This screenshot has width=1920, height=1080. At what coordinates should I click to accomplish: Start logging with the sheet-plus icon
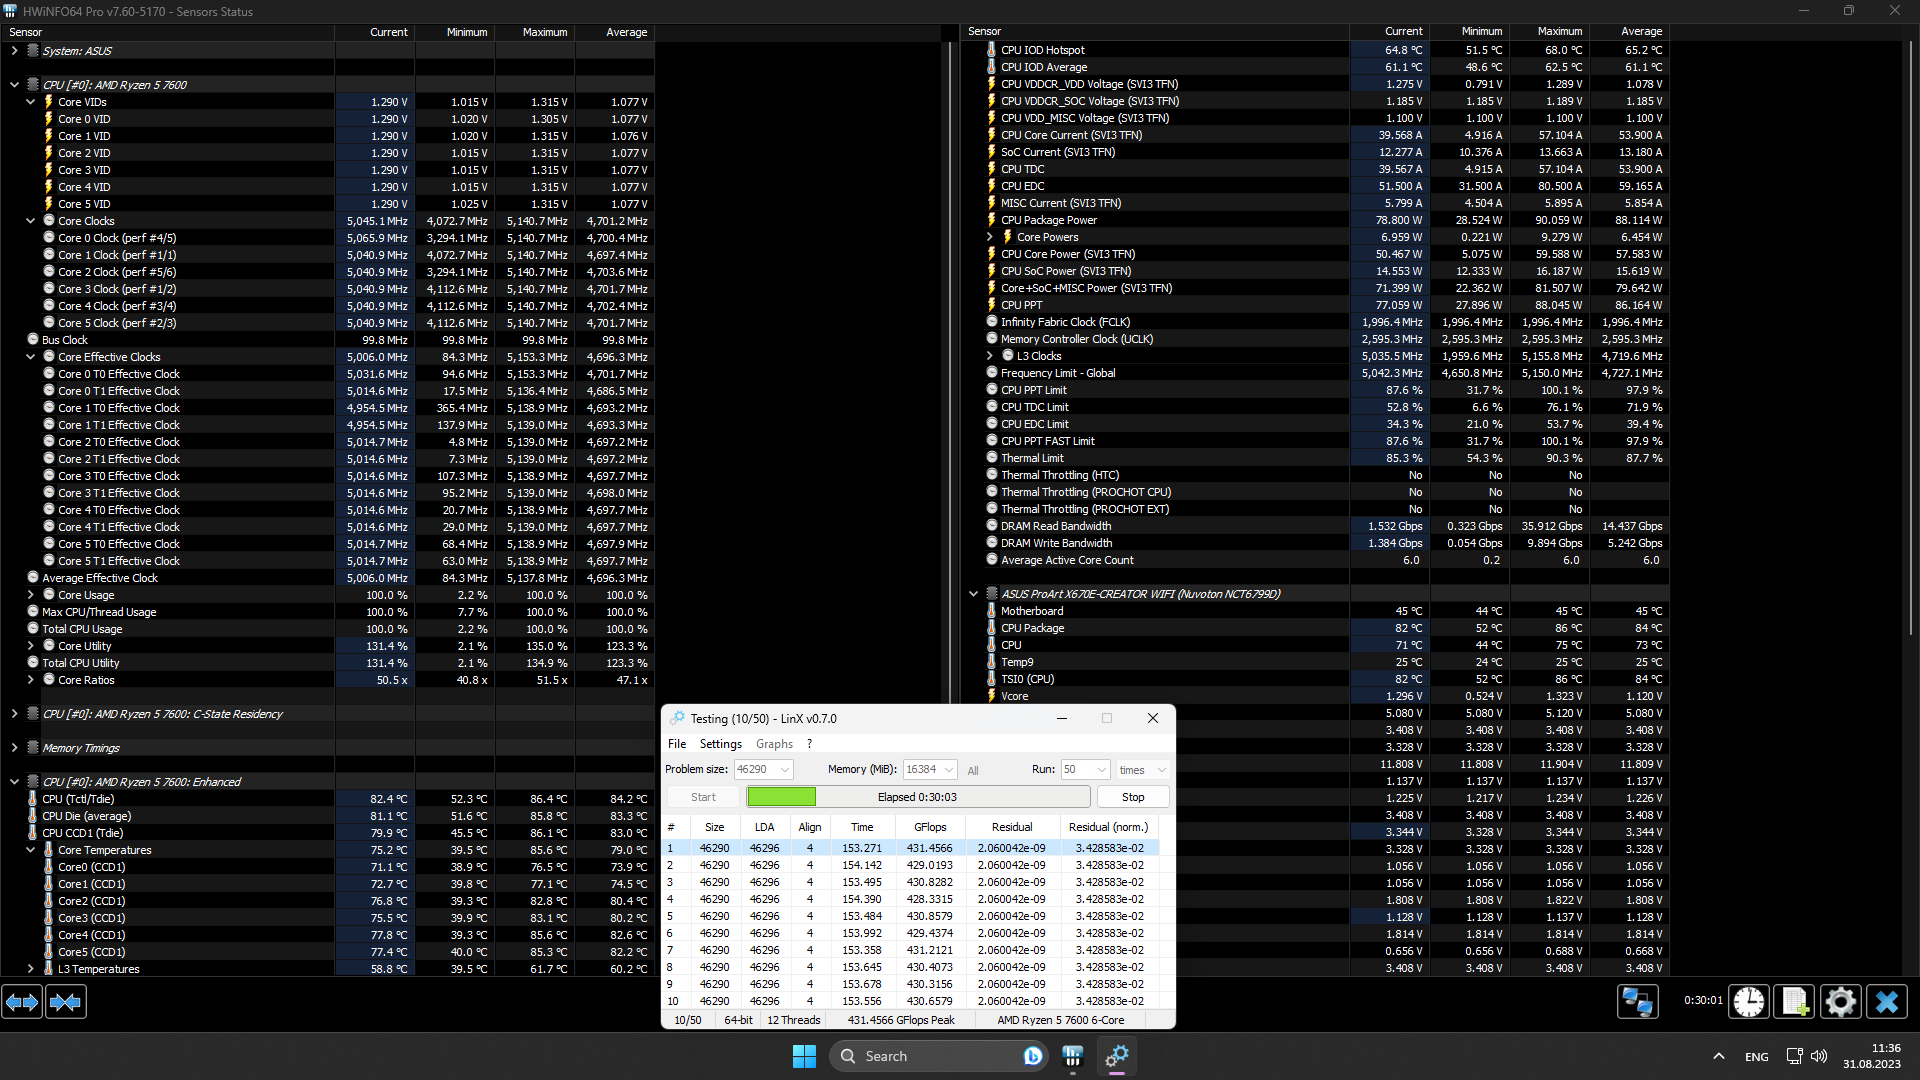tap(1794, 1001)
